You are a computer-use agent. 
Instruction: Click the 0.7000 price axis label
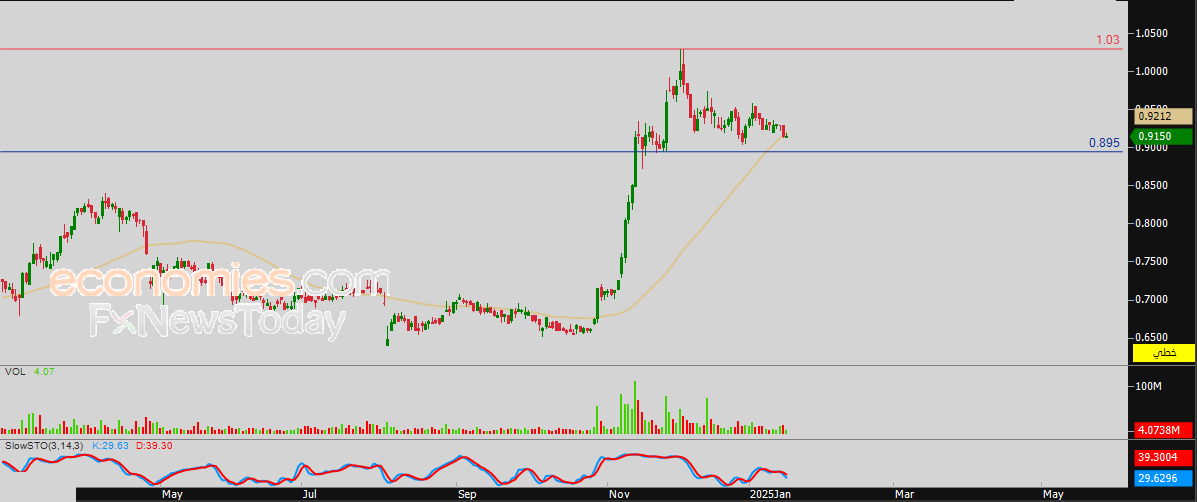(x=1152, y=300)
